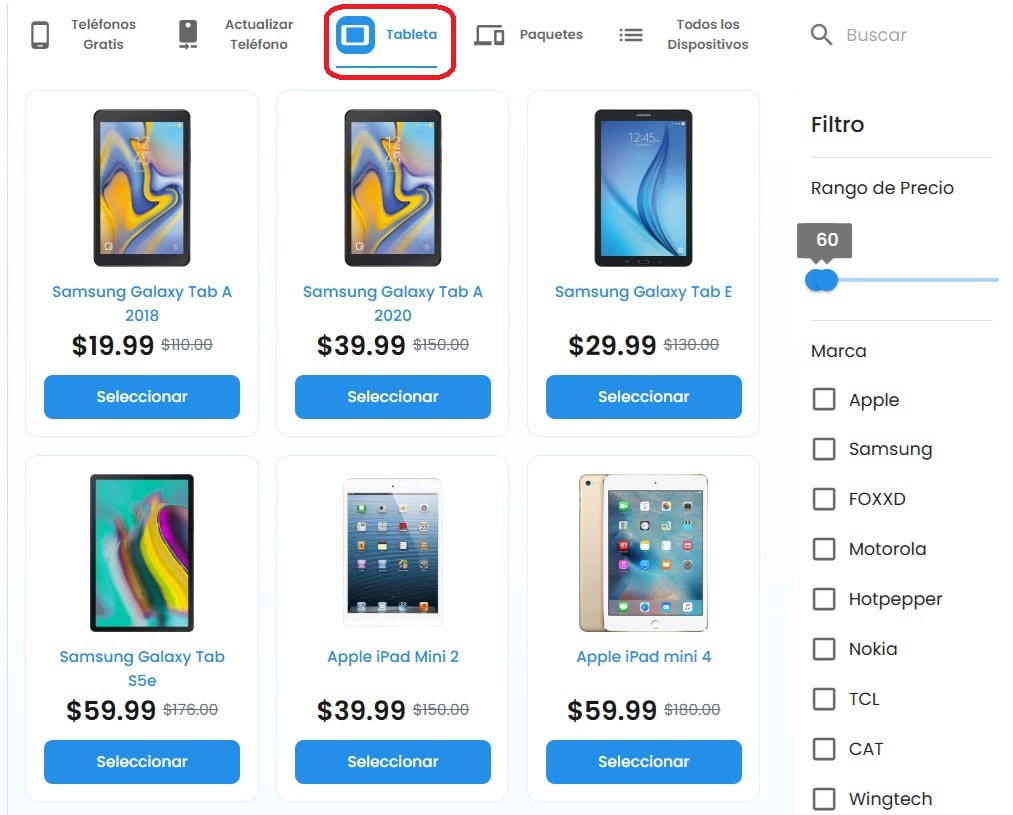1013x815 pixels.
Task: Switch to the Paquetes tab
Action: point(528,35)
